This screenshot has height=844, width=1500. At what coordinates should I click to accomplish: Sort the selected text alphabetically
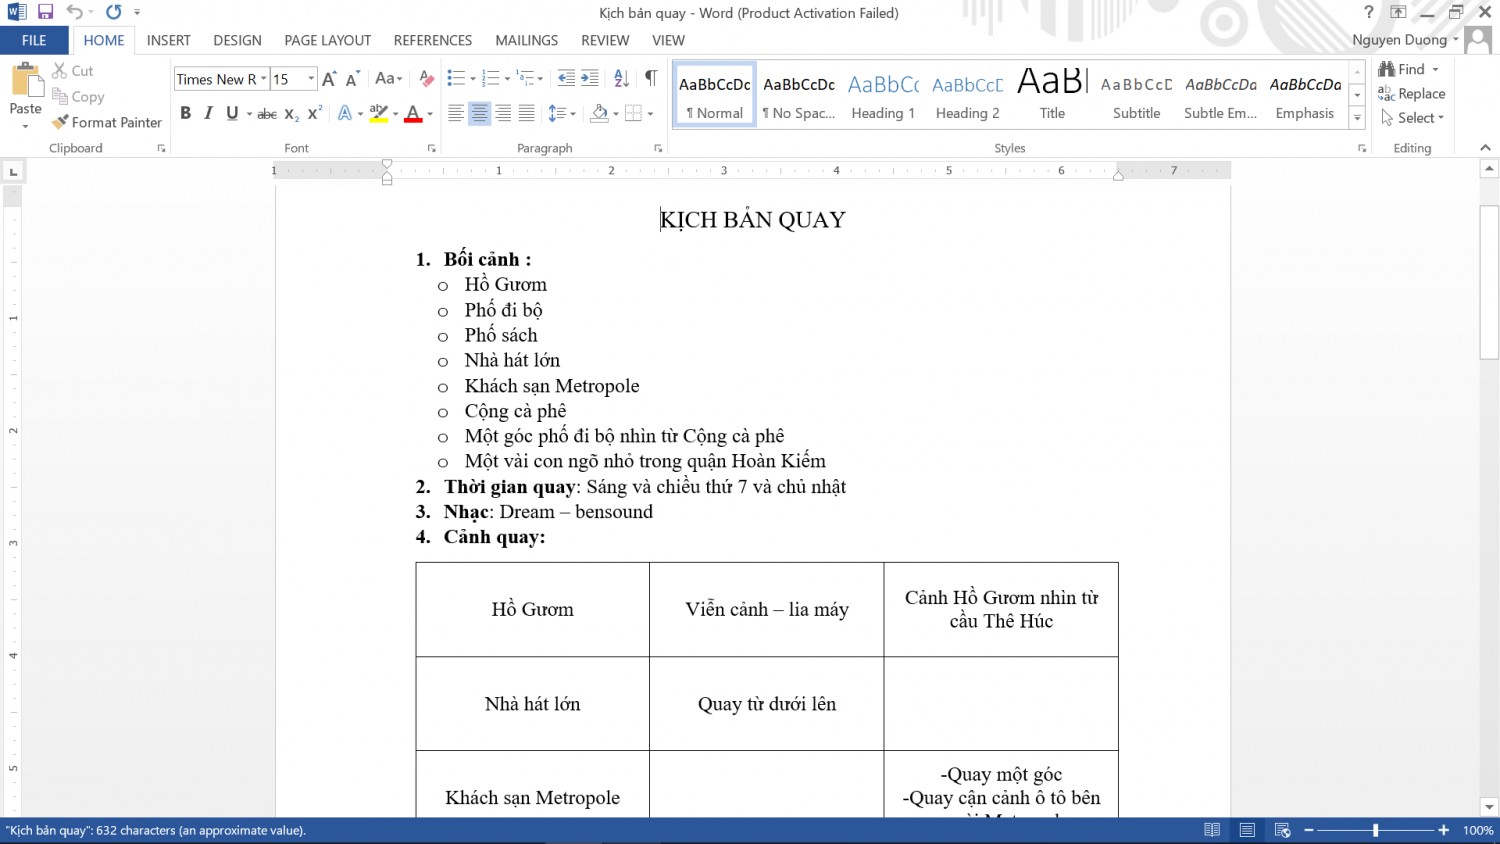[x=621, y=79]
